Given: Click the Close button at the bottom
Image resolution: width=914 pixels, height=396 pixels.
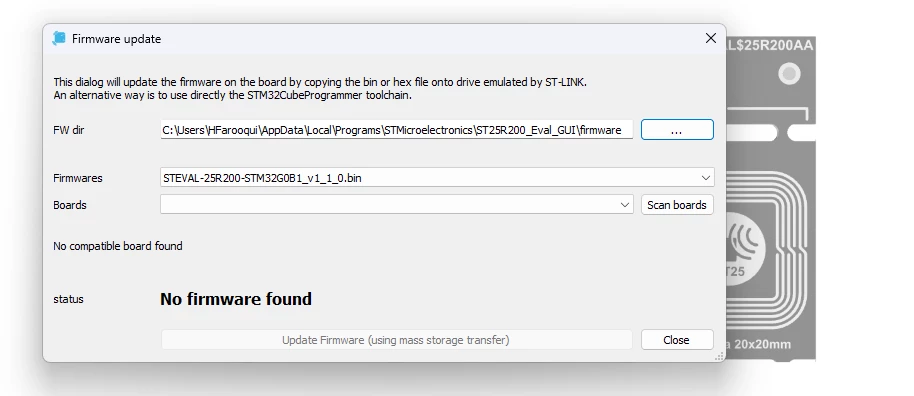Looking at the screenshot, I should [677, 339].
